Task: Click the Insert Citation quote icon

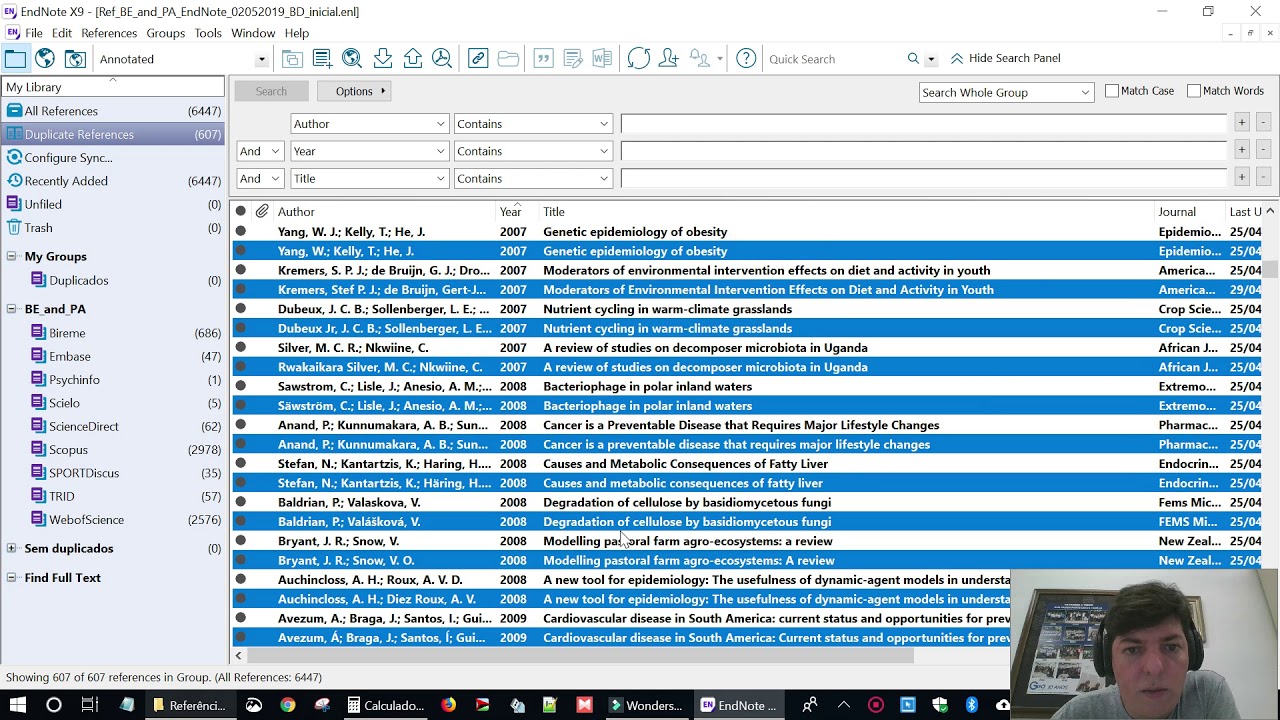Action: (x=544, y=59)
